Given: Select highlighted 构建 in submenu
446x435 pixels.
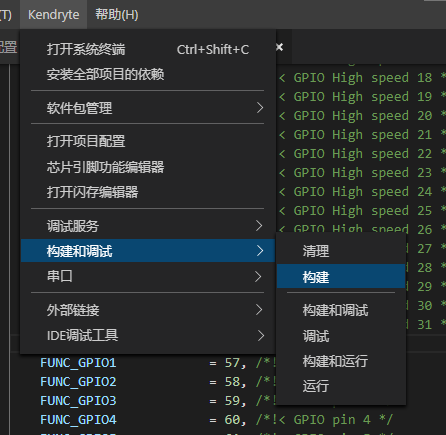Looking at the screenshot, I should [341, 276].
